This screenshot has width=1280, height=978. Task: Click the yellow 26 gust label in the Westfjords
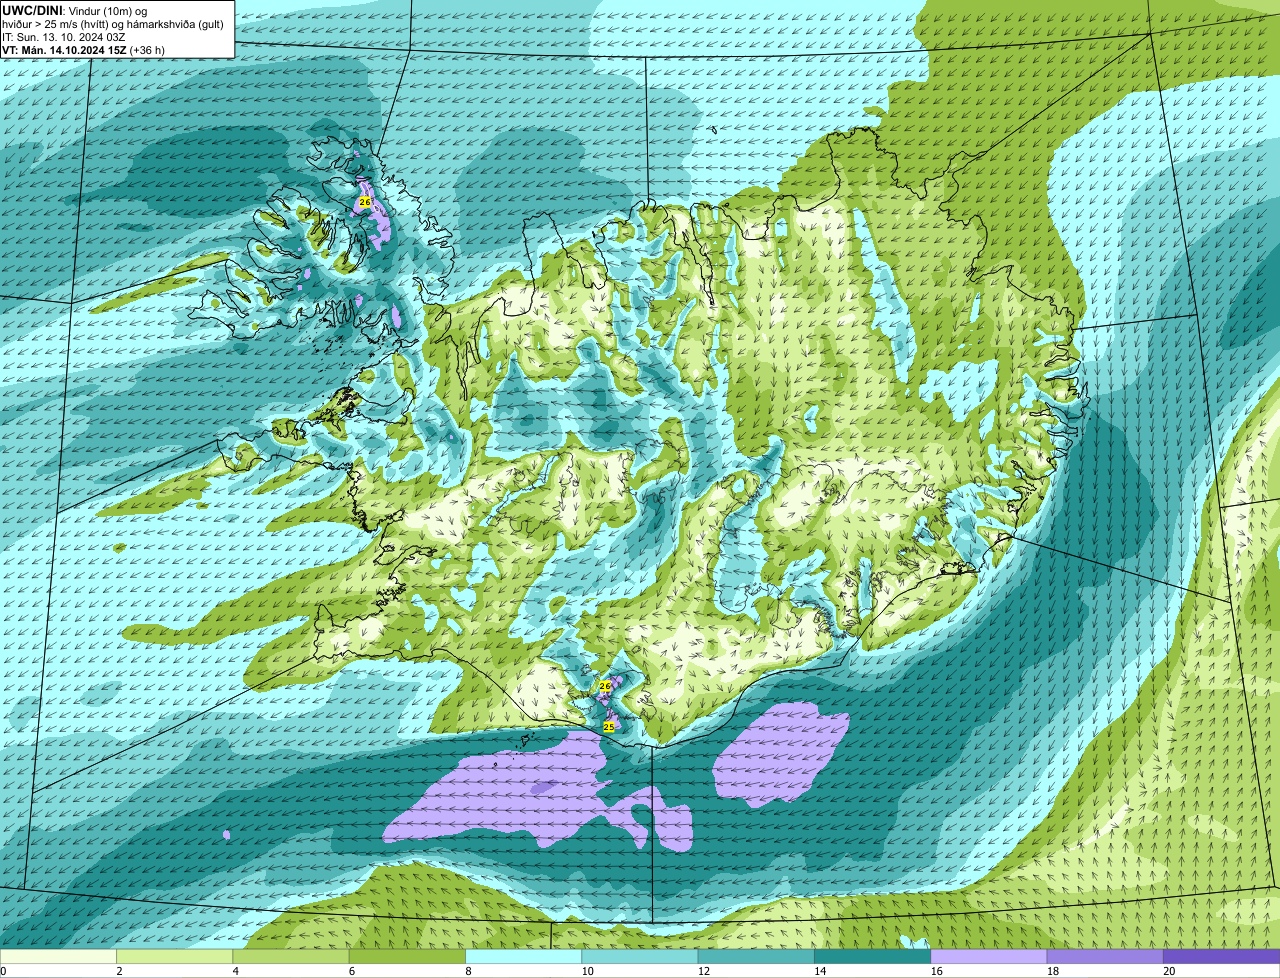[364, 202]
